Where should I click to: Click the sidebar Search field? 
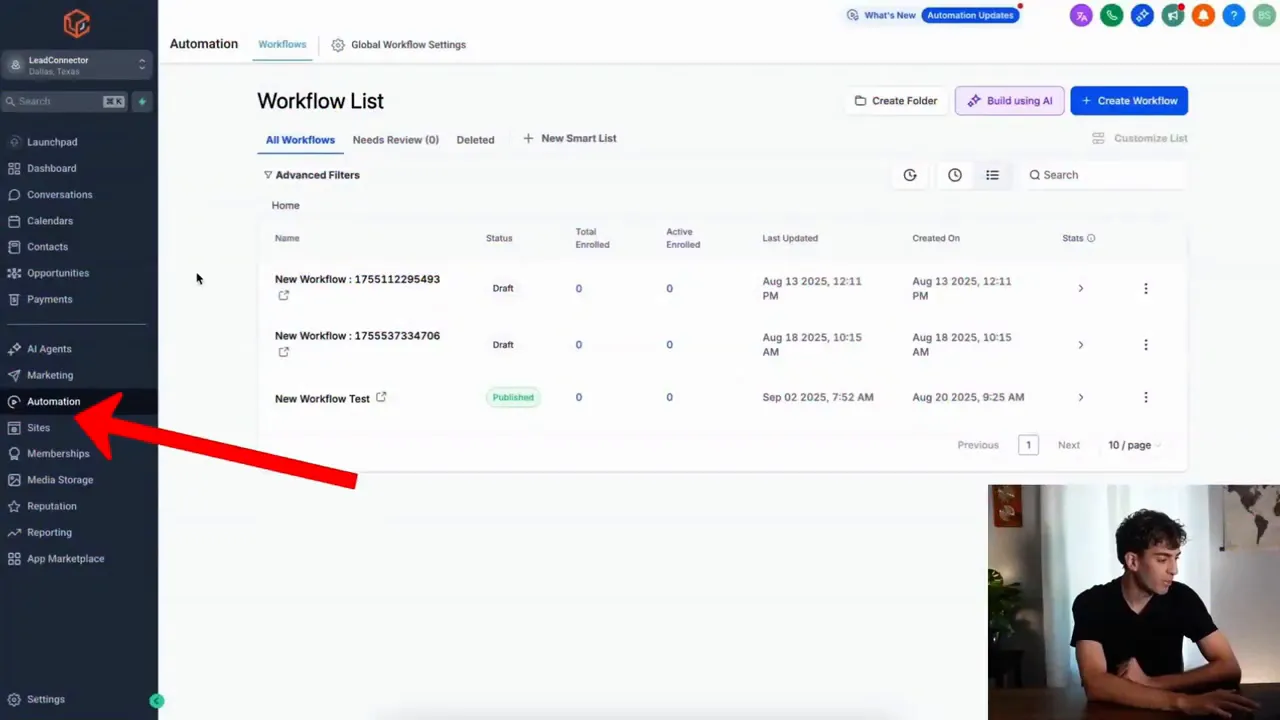click(x=65, y=101)
